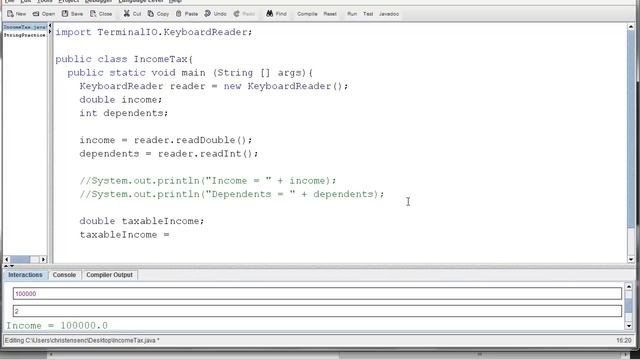Click the Reset toolbar button
This screenshot has height=360, width=640.
pos(330,14)
